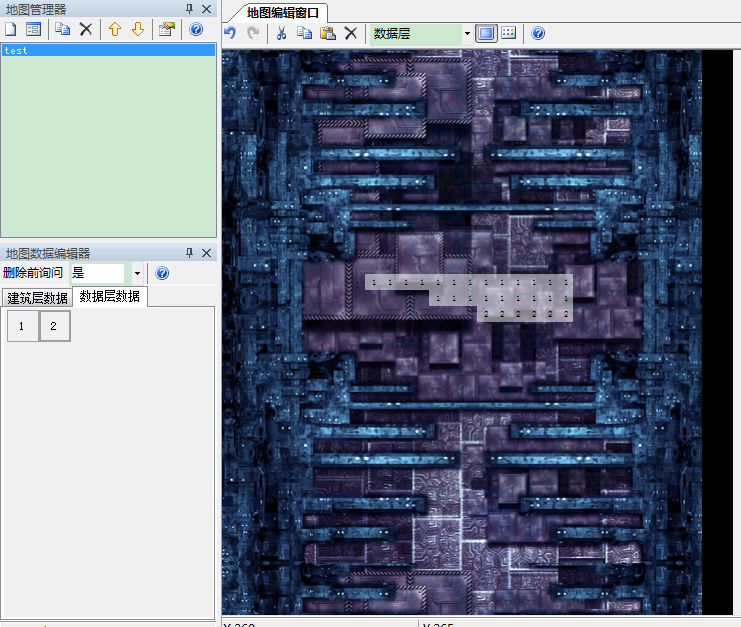
Task: Open map properties list icon
Action: tap(33, 29)
